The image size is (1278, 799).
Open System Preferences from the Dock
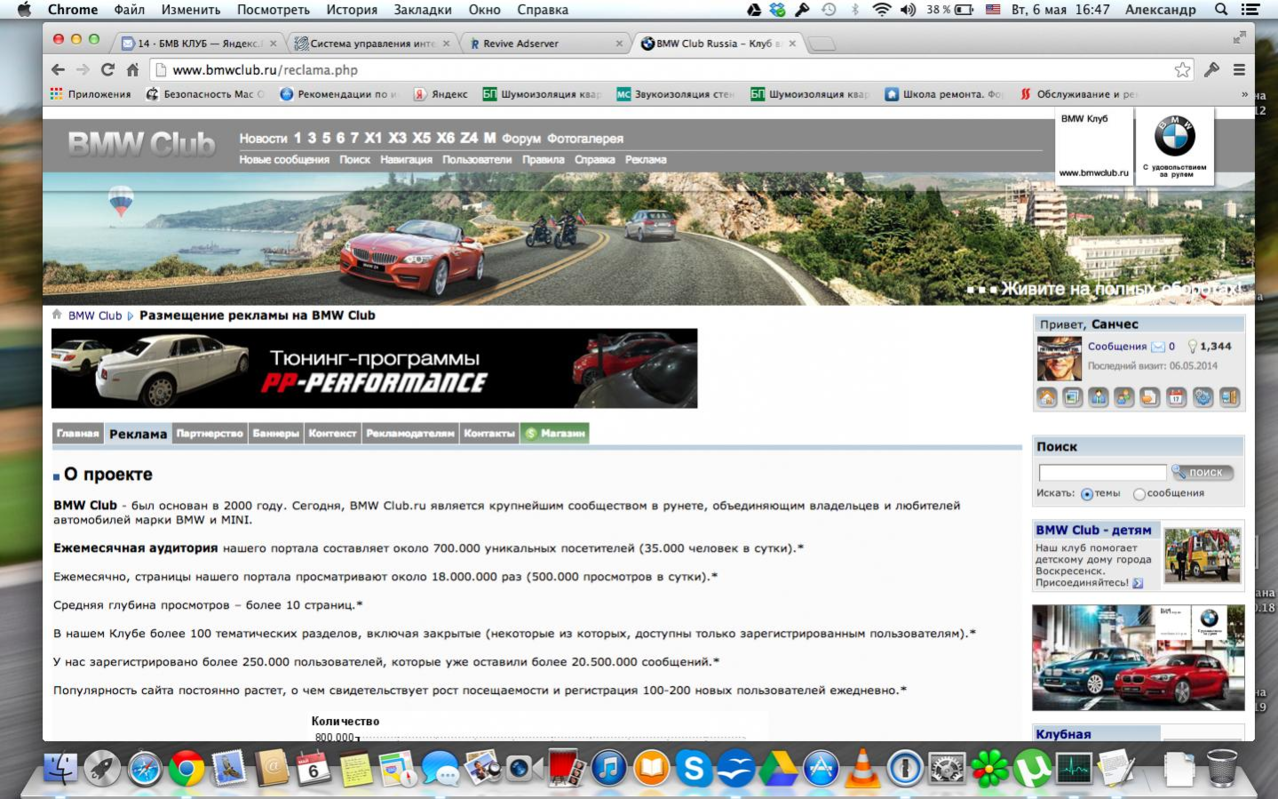click(946, 768)
